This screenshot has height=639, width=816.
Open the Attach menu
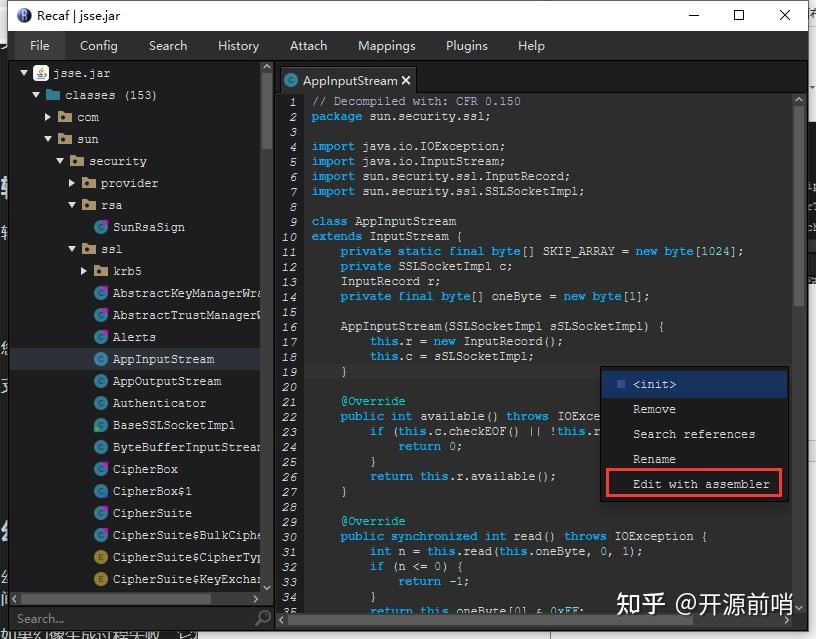coord(308,46)
